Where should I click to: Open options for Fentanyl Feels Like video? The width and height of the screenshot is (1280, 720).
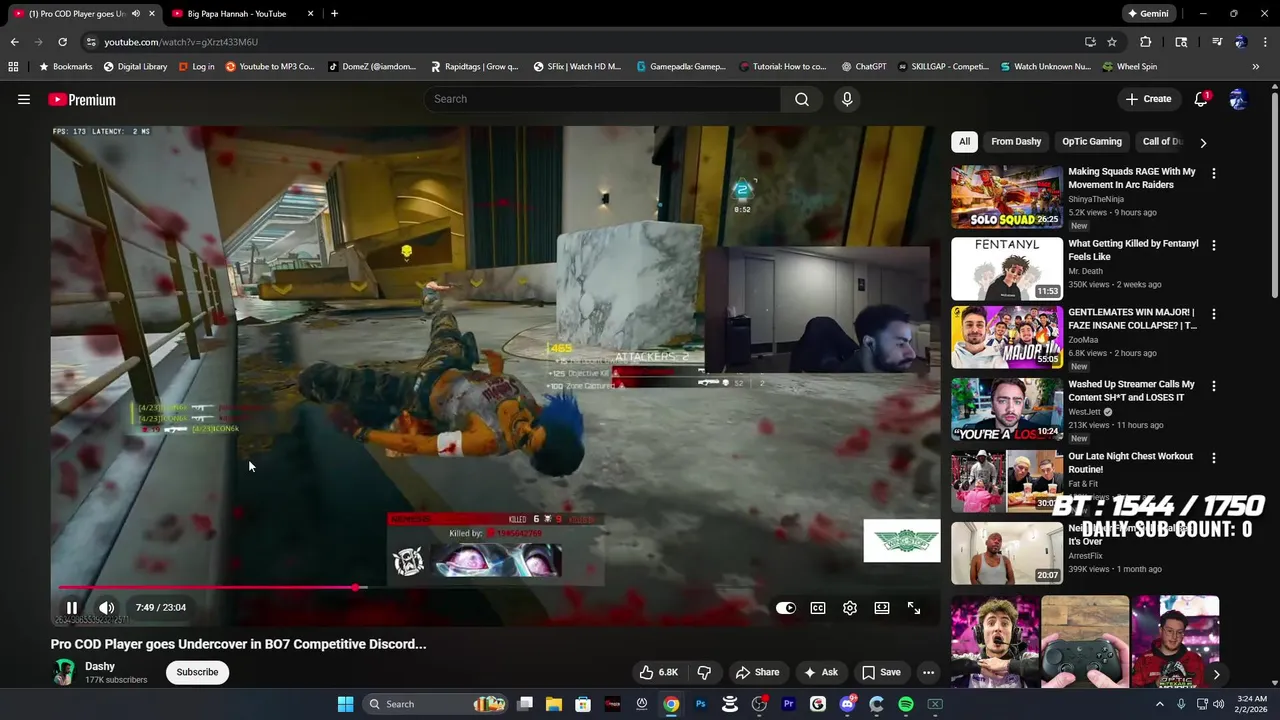[1214, 245]
